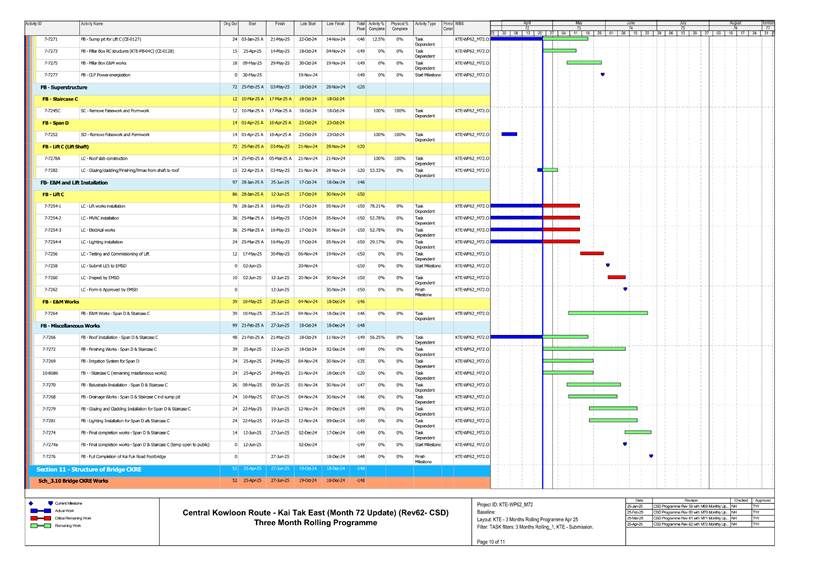Click the milestone diamond on CLP Power energization row
This screenshot has height=581, width=821.
tap(602, 74)
